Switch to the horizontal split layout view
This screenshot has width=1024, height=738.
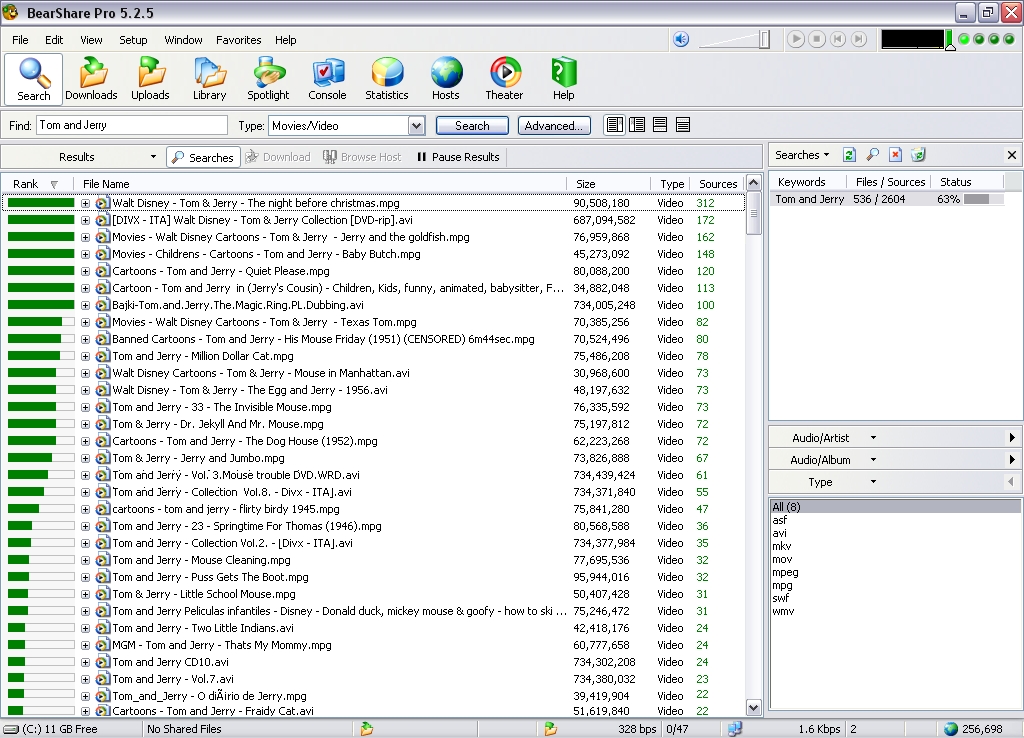(659, 124)
